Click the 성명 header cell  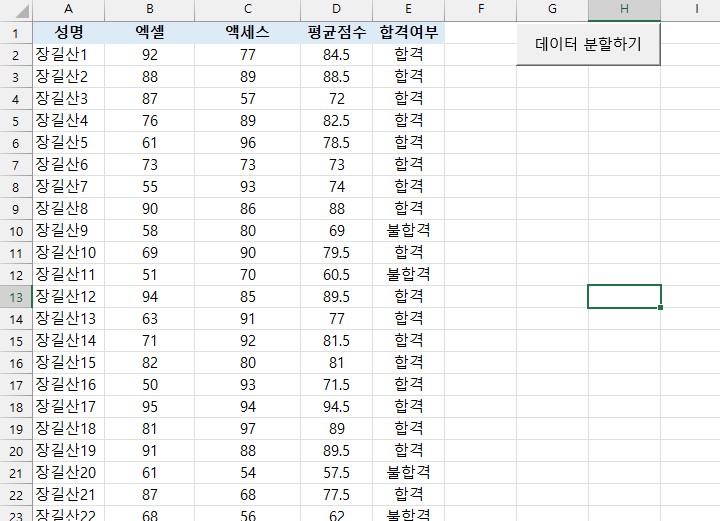(x=68, y=33)
